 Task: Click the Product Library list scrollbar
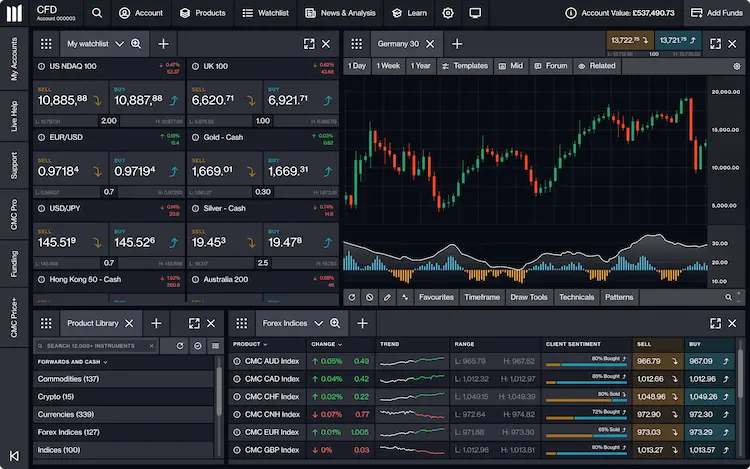coord(219,390)
